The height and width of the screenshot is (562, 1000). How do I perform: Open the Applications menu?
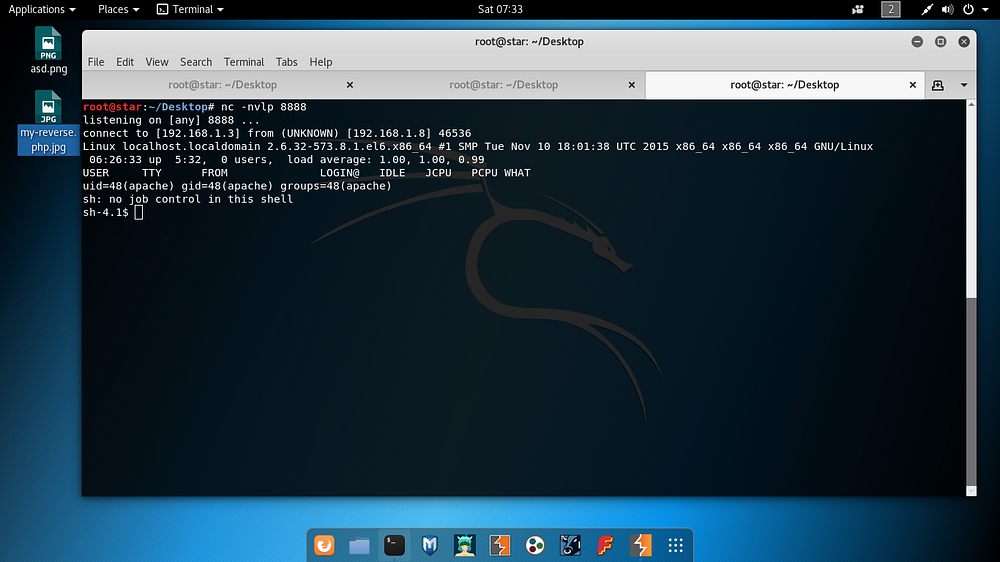click(41, 9)
